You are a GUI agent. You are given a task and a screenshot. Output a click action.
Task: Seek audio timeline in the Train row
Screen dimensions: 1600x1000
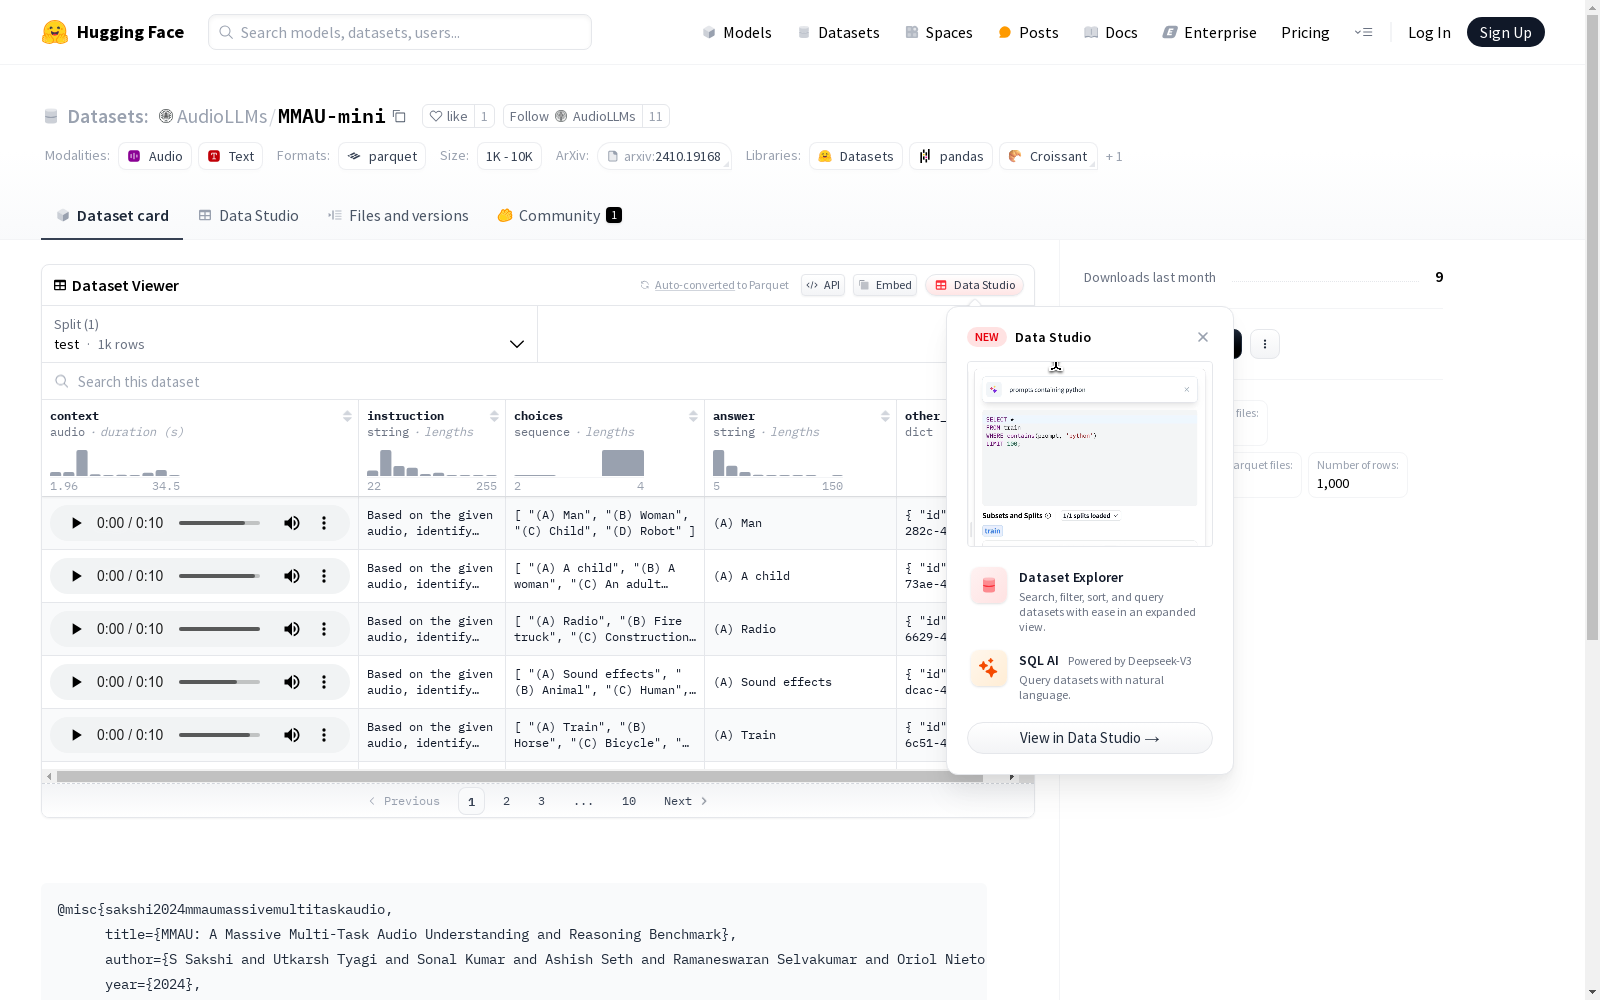click(219, 735)
